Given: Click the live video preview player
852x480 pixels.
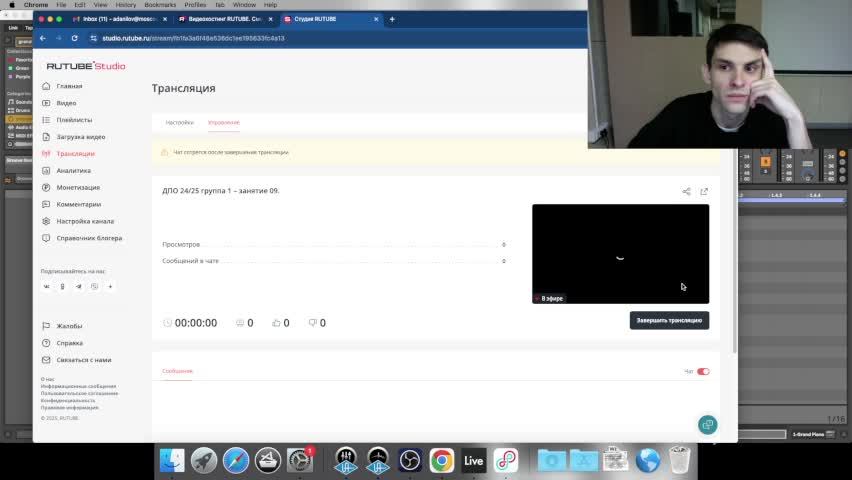Looking at the screenshot, I should [621, 254].
